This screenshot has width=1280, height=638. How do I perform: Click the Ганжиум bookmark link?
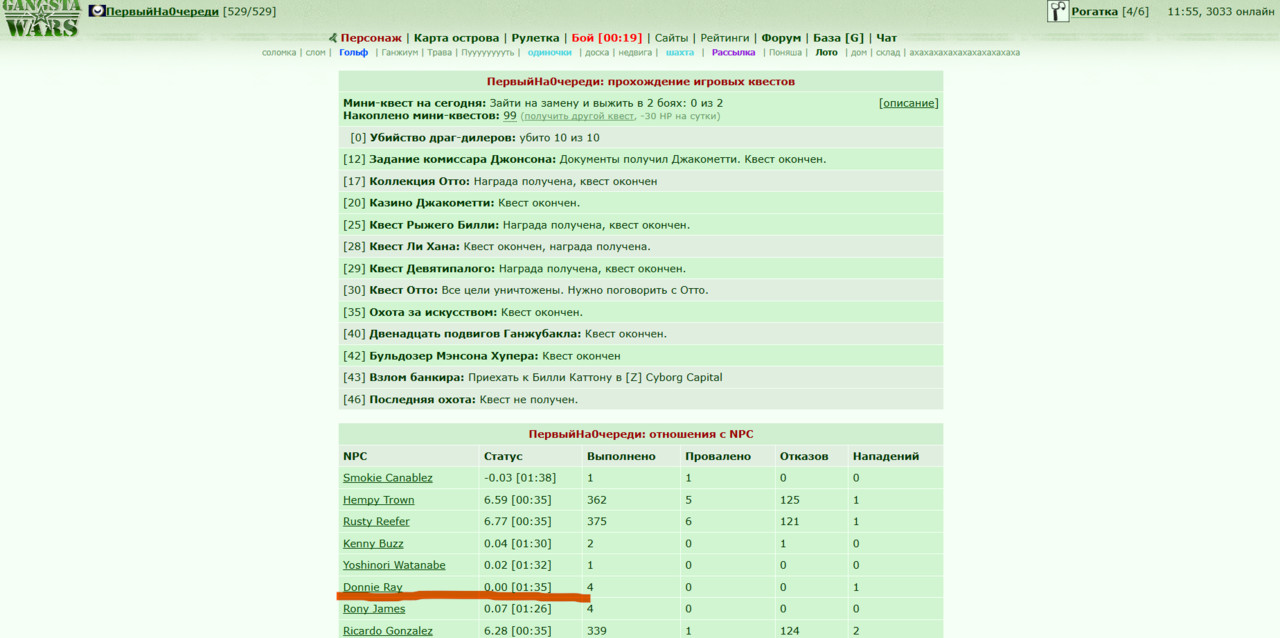399,52
